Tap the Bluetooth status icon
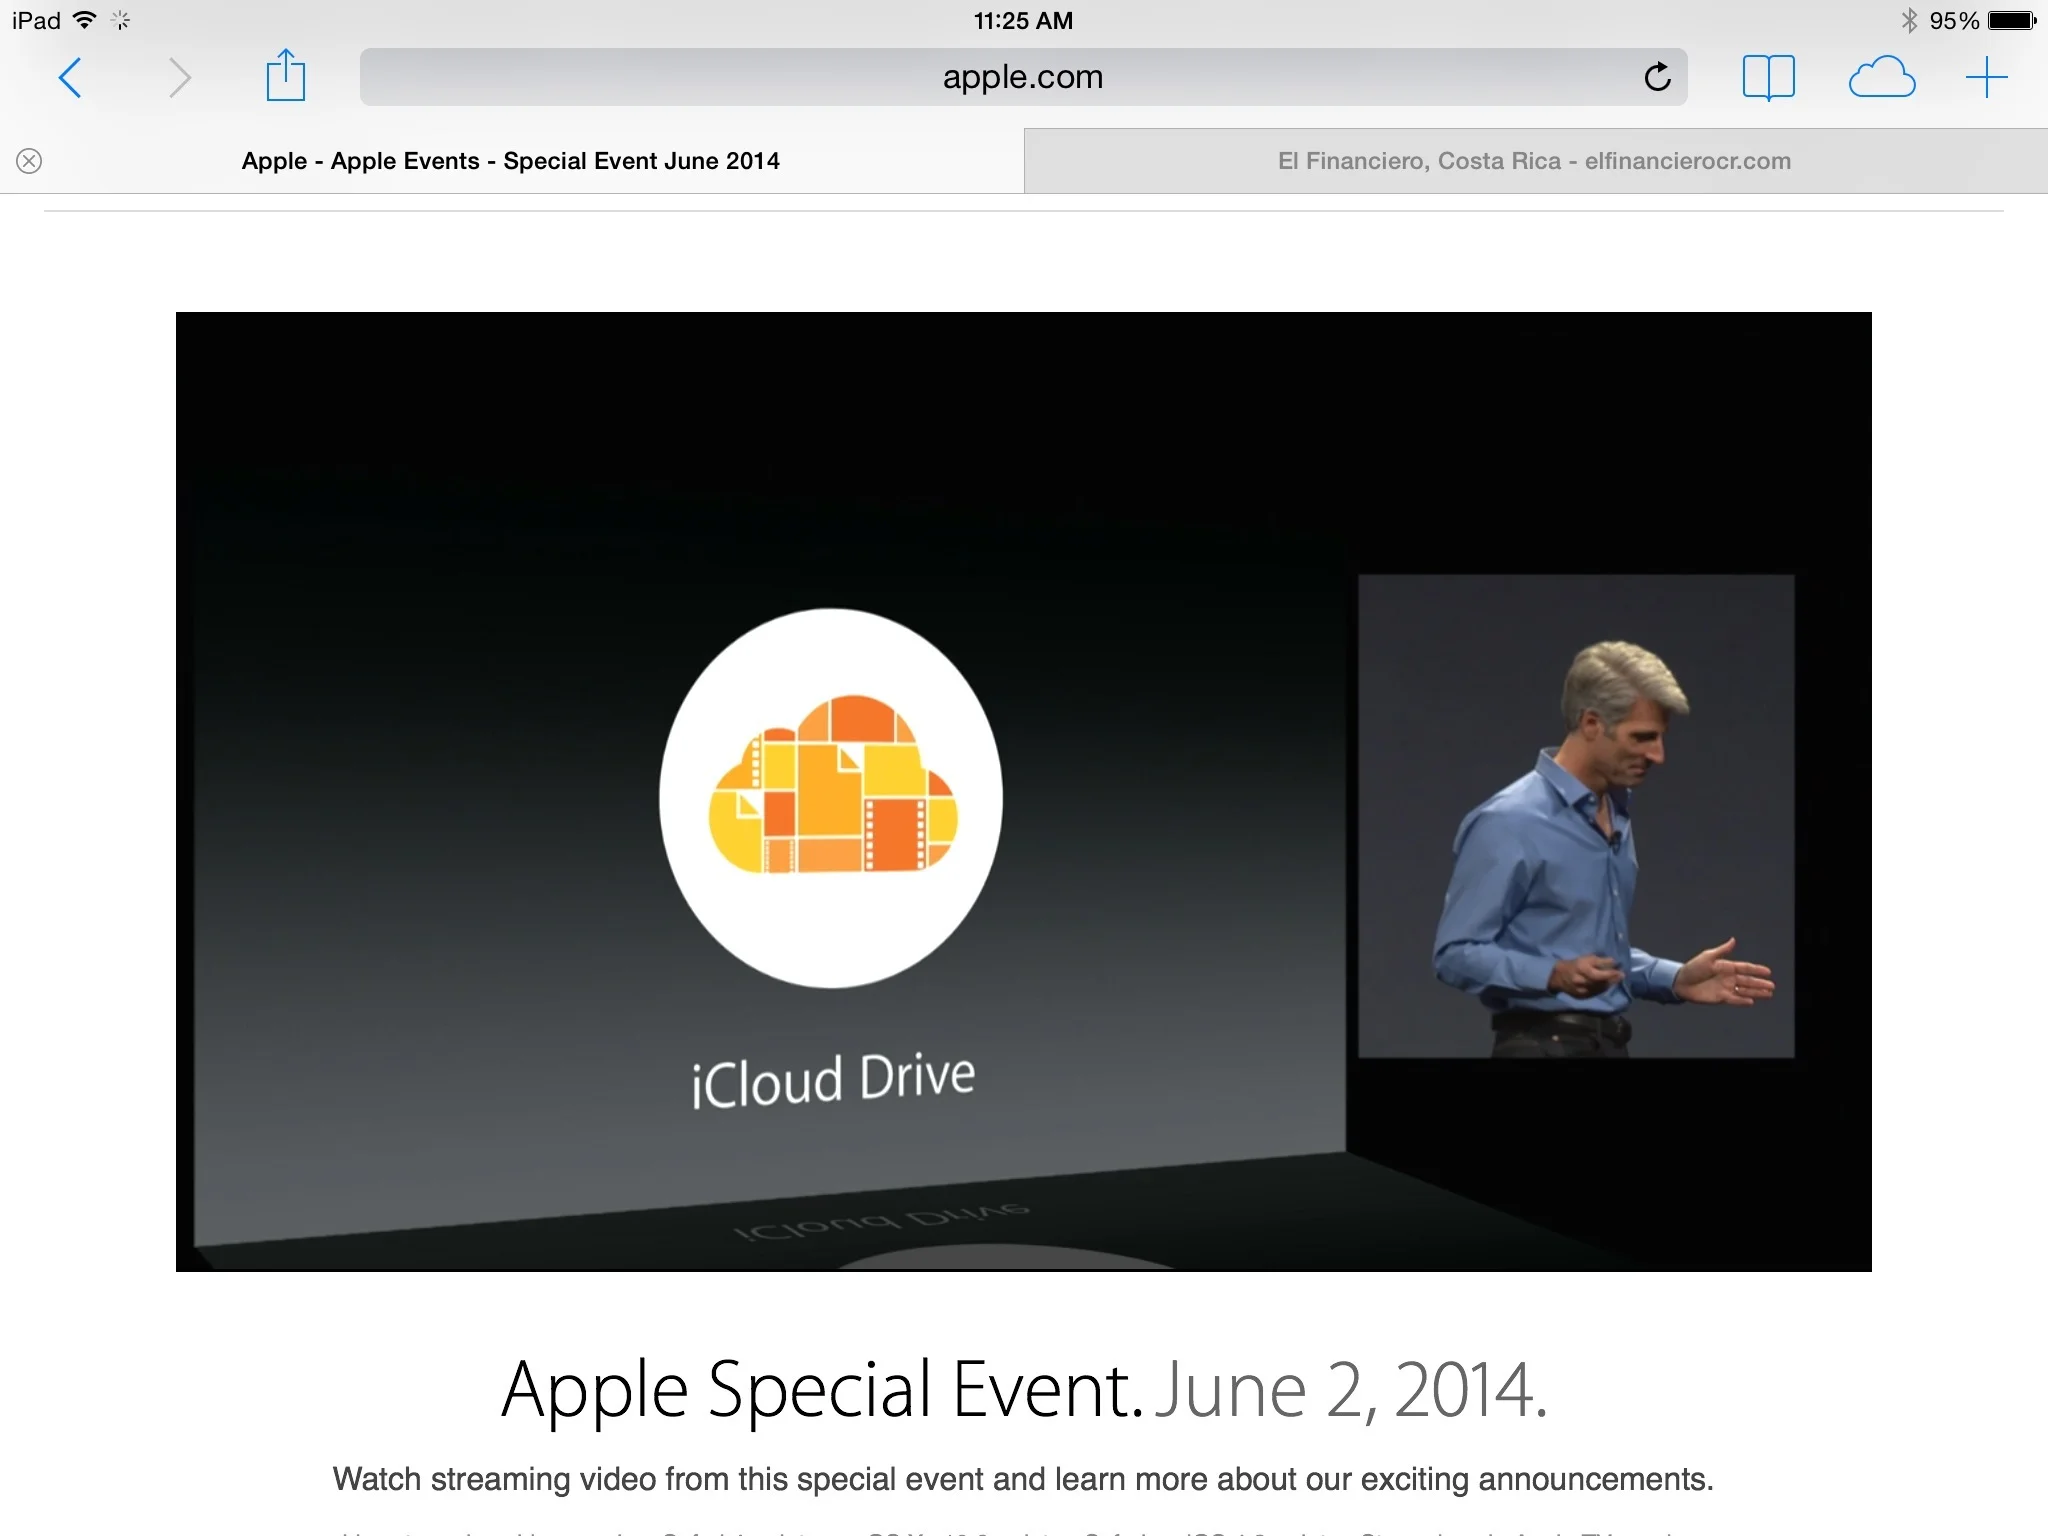Image resolution: width=2048 pixels, height=1536 pixels. [1909, 20]
